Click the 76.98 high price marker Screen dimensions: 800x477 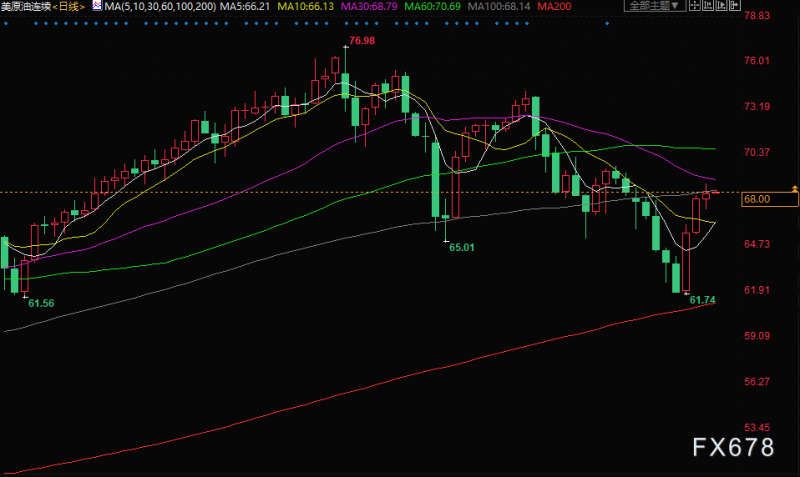click(x=362, y=40)
